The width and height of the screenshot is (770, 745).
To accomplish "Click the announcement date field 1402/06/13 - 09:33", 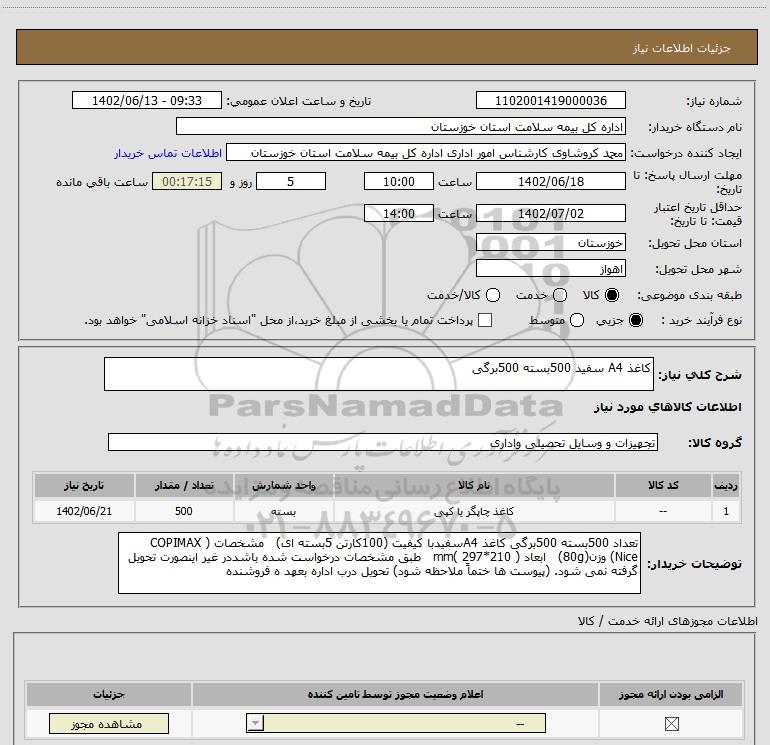I will pyautogui.click(x=147, y=100).
